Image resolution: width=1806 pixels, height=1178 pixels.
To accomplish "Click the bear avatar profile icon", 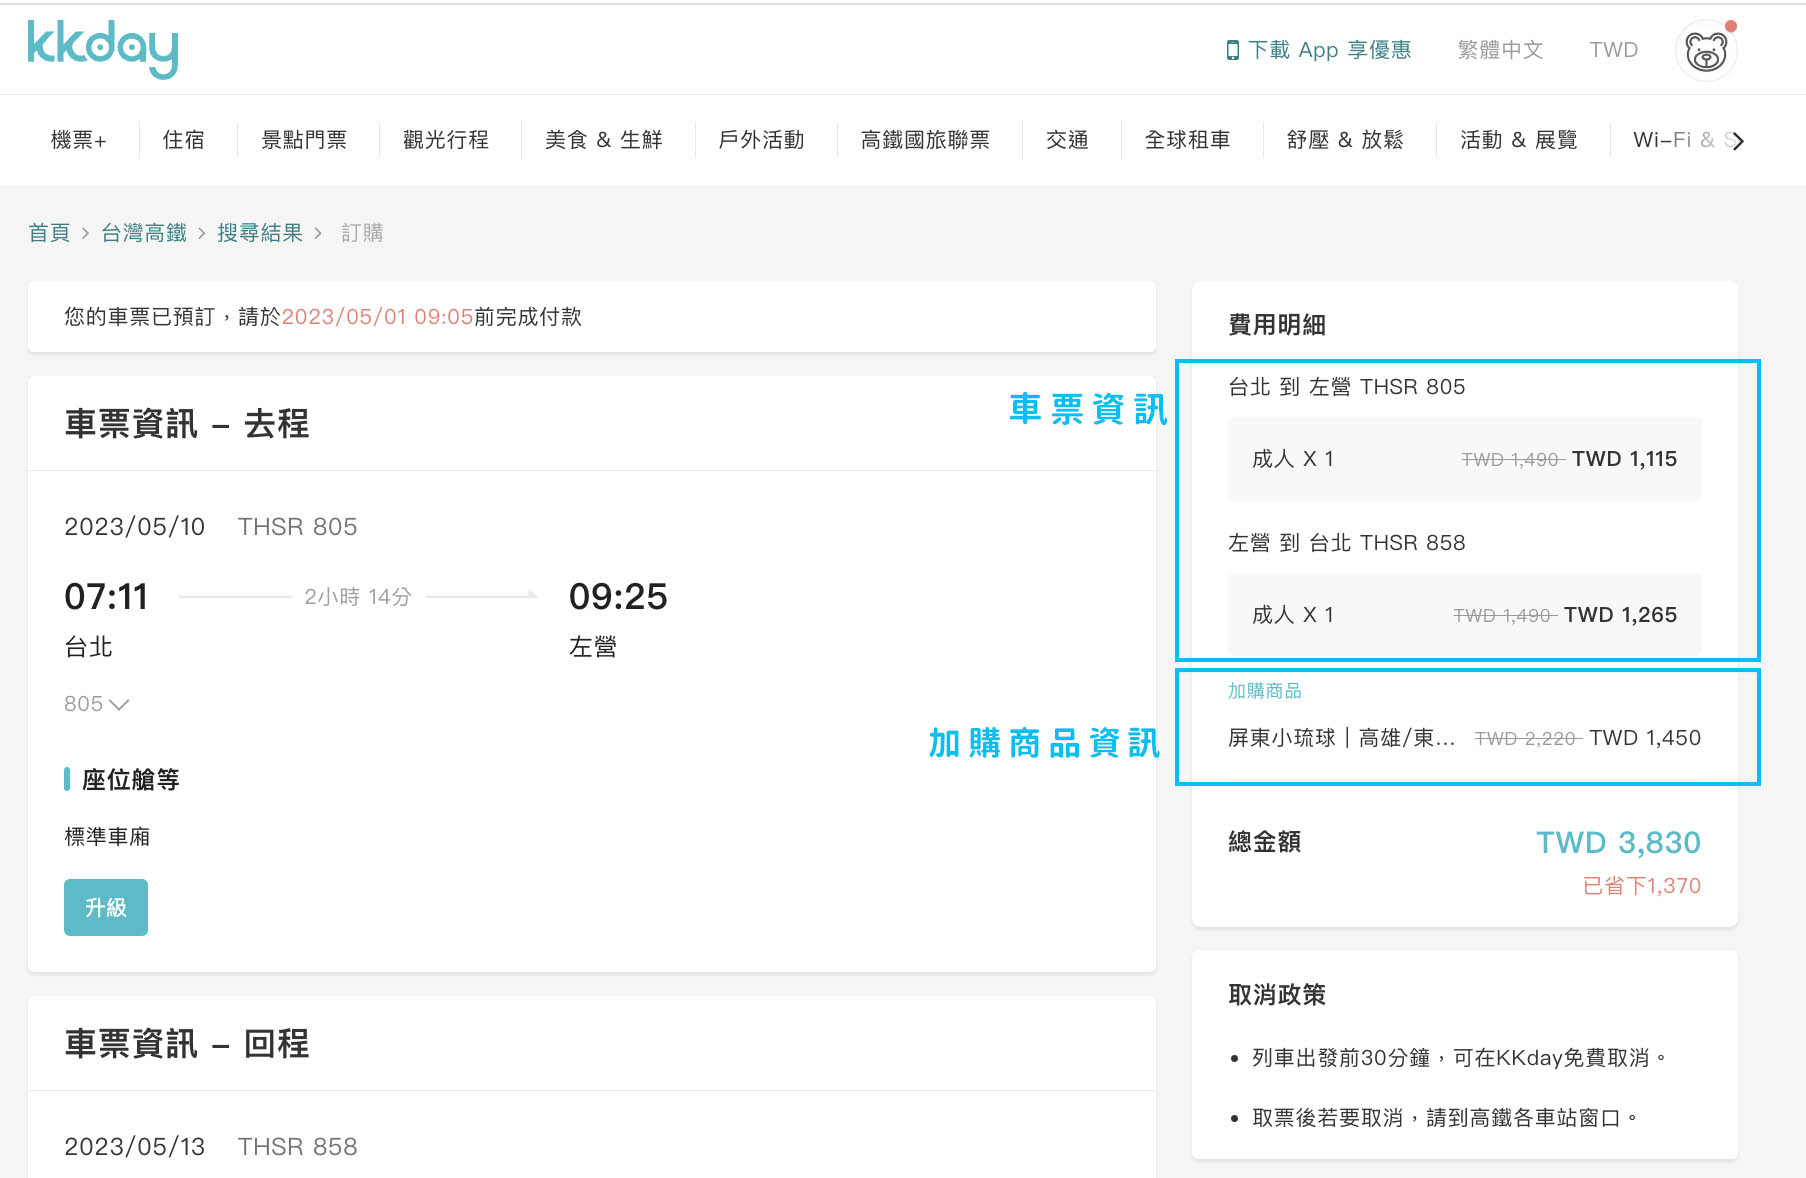I will pos(1706,50).
